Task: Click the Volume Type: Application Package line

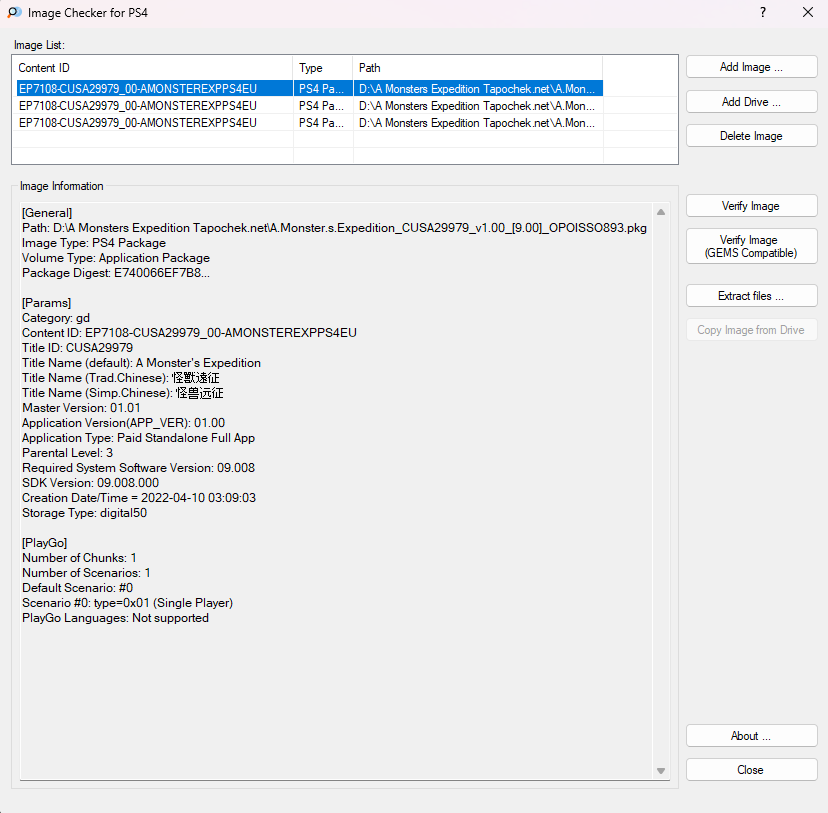Action: click(x=116, y=258)
